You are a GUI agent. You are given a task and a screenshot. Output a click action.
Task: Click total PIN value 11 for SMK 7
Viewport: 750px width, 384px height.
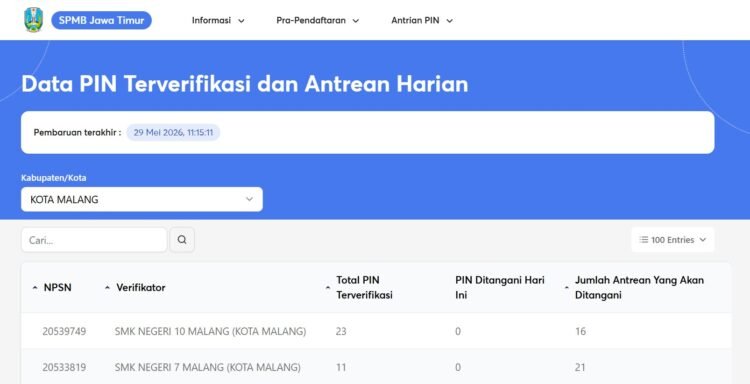pyautogui.click(x=341, y=367)
